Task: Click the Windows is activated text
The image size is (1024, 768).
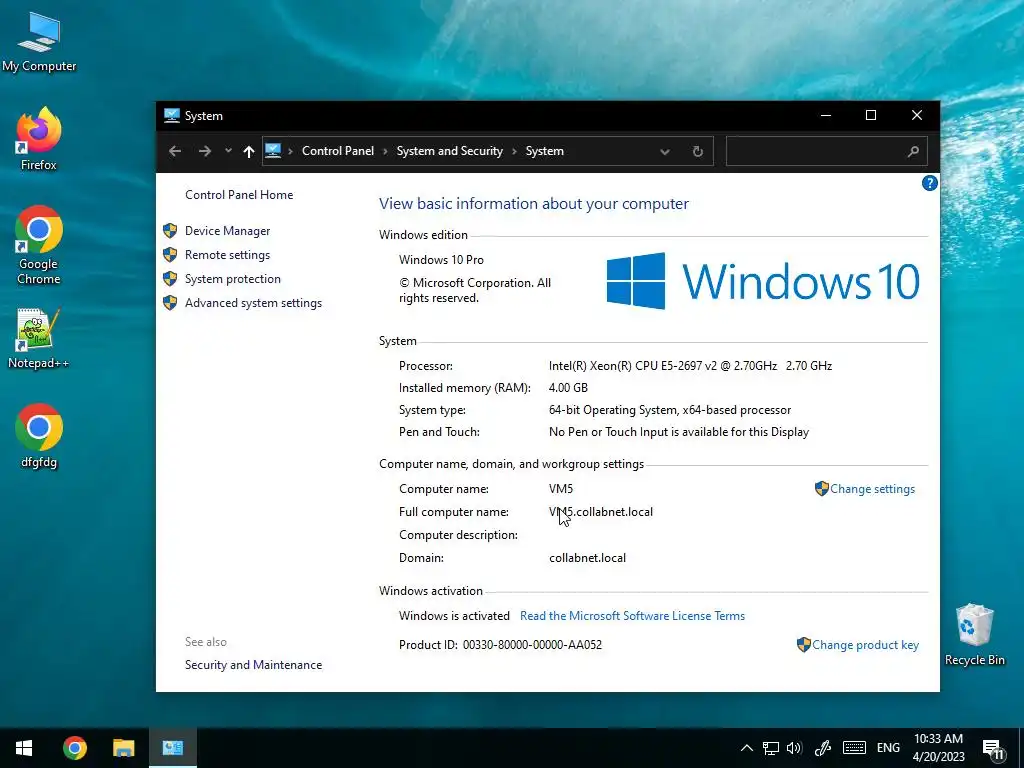Action: tap(454, 616)
